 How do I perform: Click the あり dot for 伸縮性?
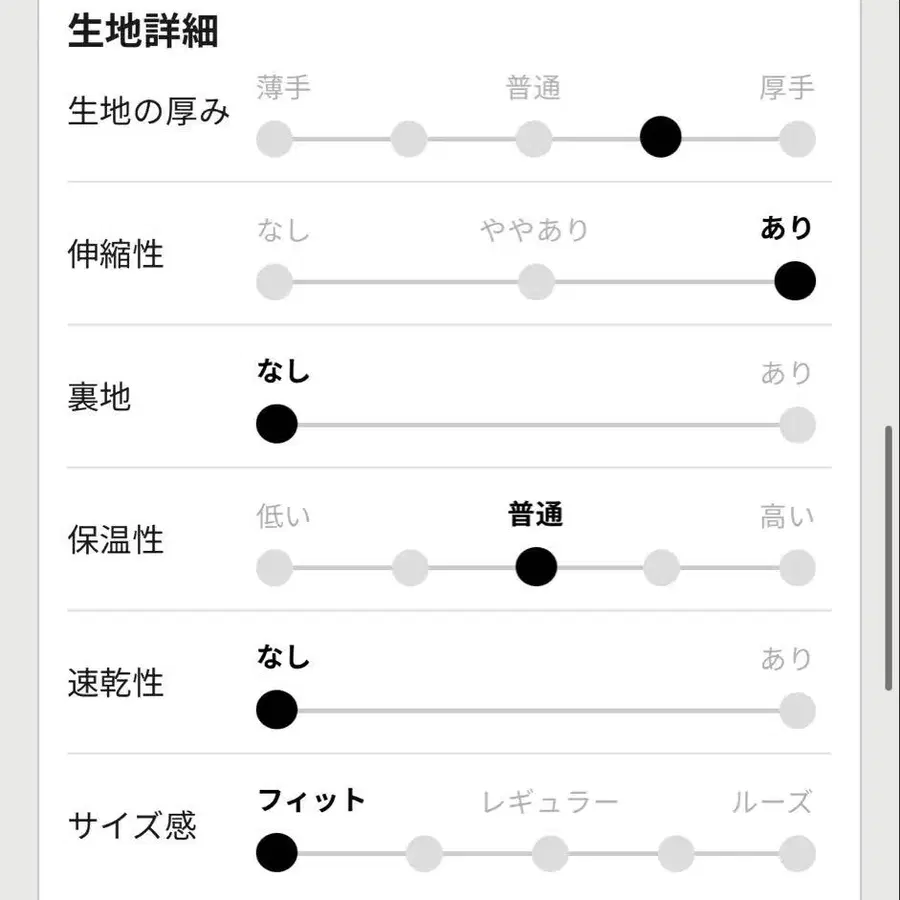coord(795,281)
